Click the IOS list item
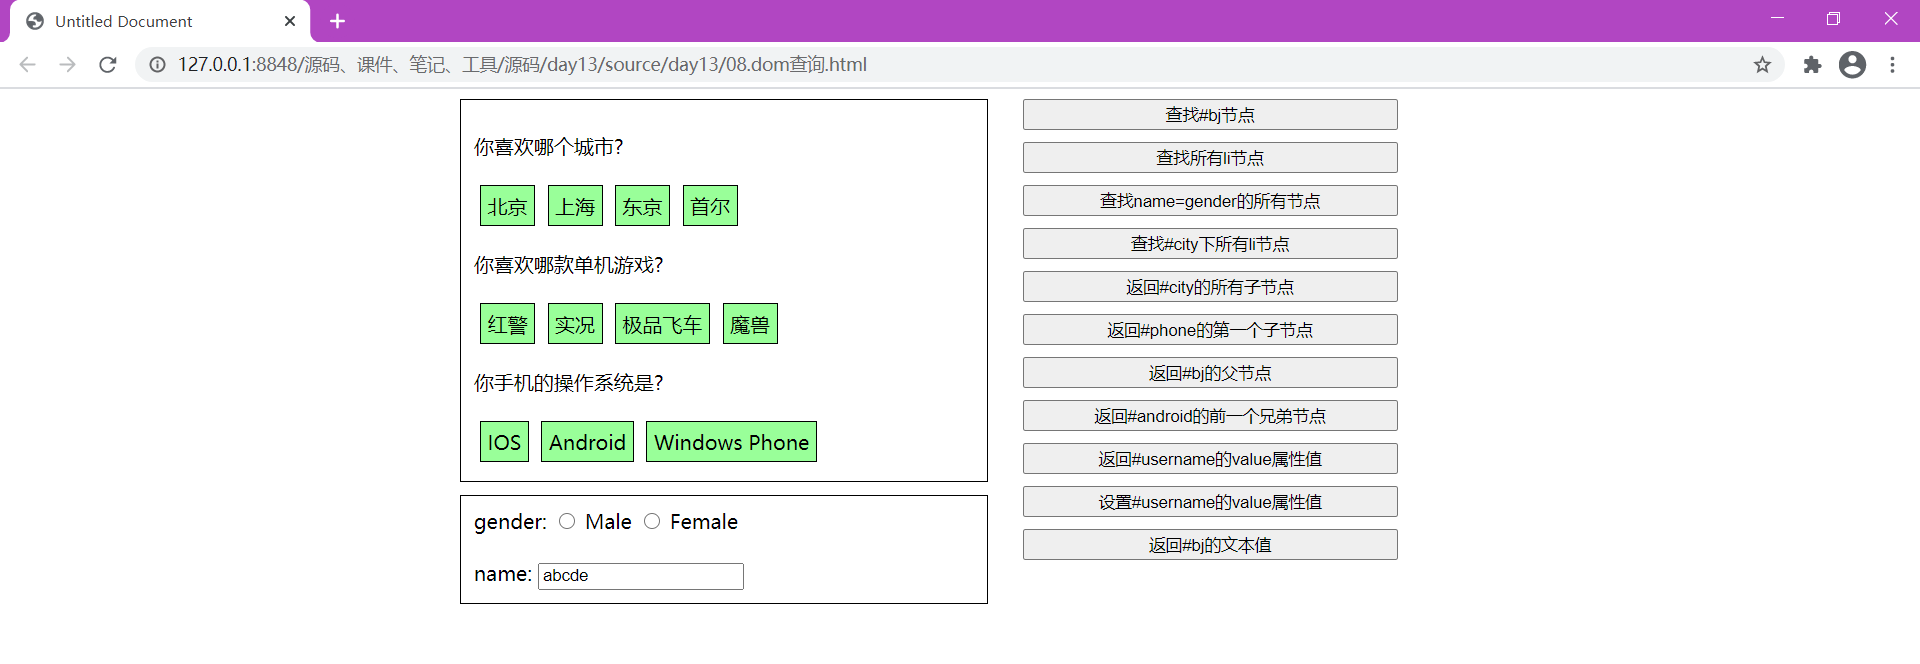The width and height of the screenshot is (1920, 664). (504, 442)
